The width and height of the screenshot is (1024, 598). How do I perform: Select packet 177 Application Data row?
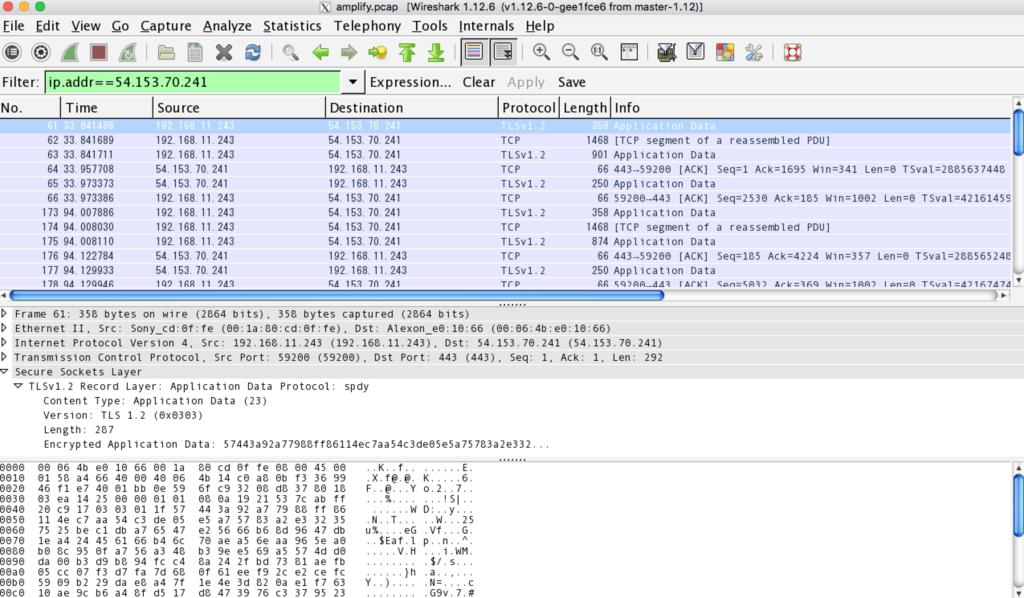[505, 270]
